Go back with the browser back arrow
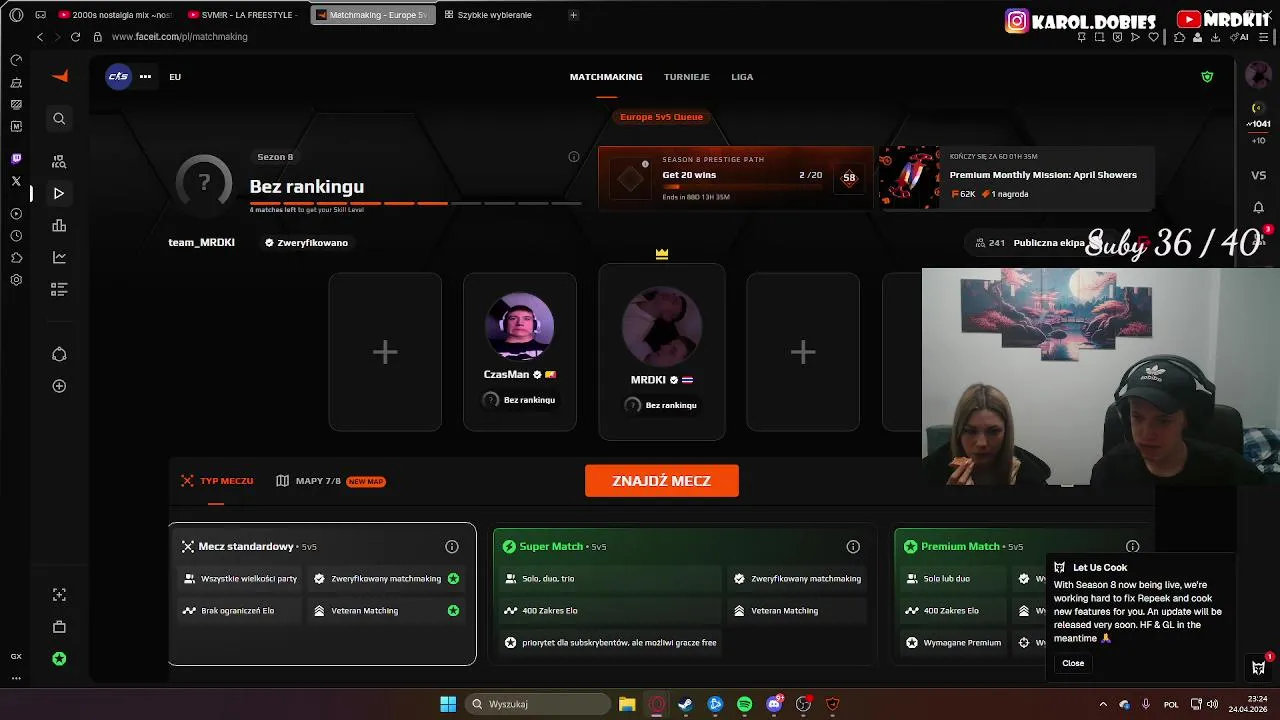Viewport: 1280px width, 720px height. [40, 37]
